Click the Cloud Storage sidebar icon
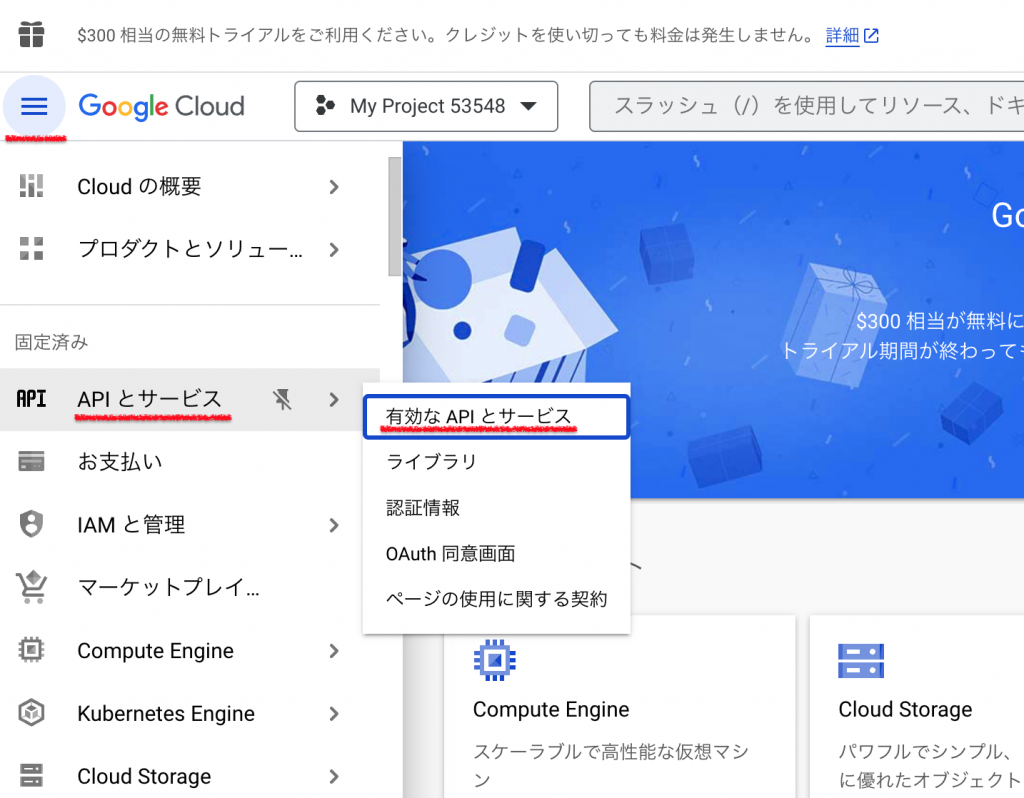This screenshot has width=1024, height=798. point(32,776)
